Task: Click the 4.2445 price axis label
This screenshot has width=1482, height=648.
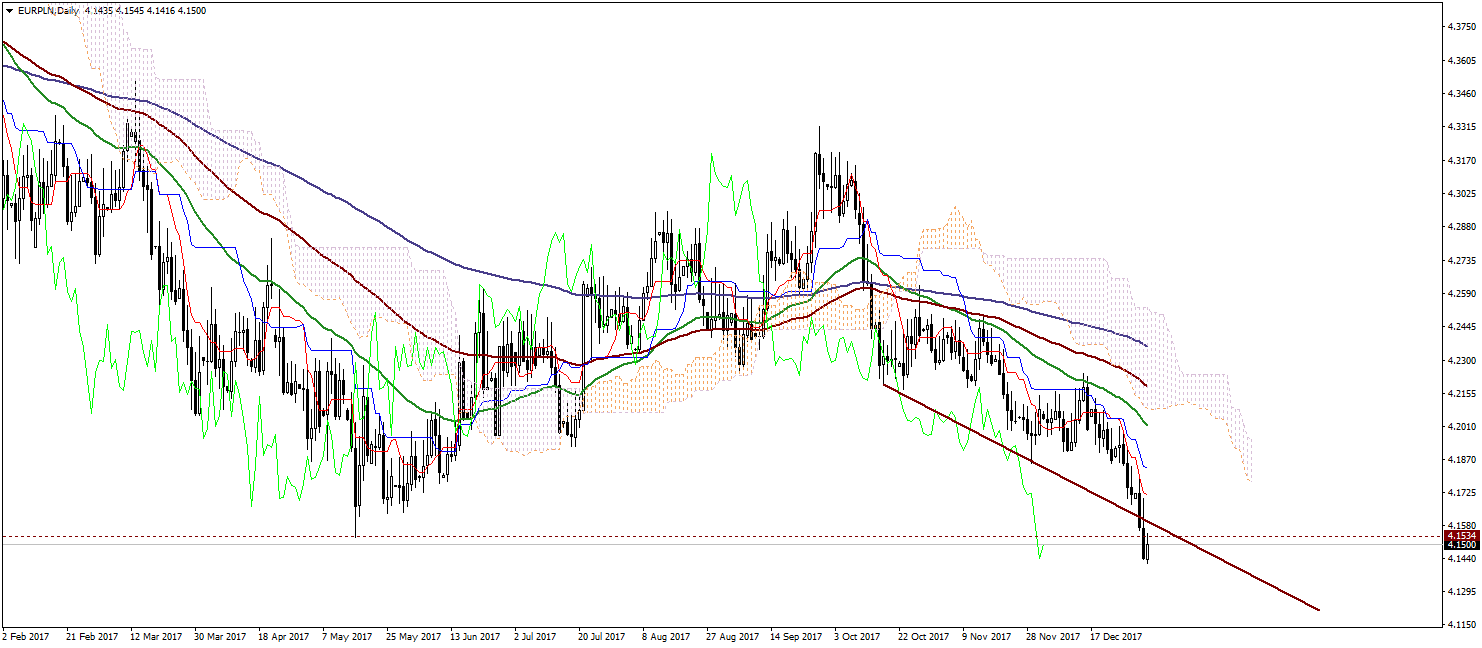Action: (1462, 326)
